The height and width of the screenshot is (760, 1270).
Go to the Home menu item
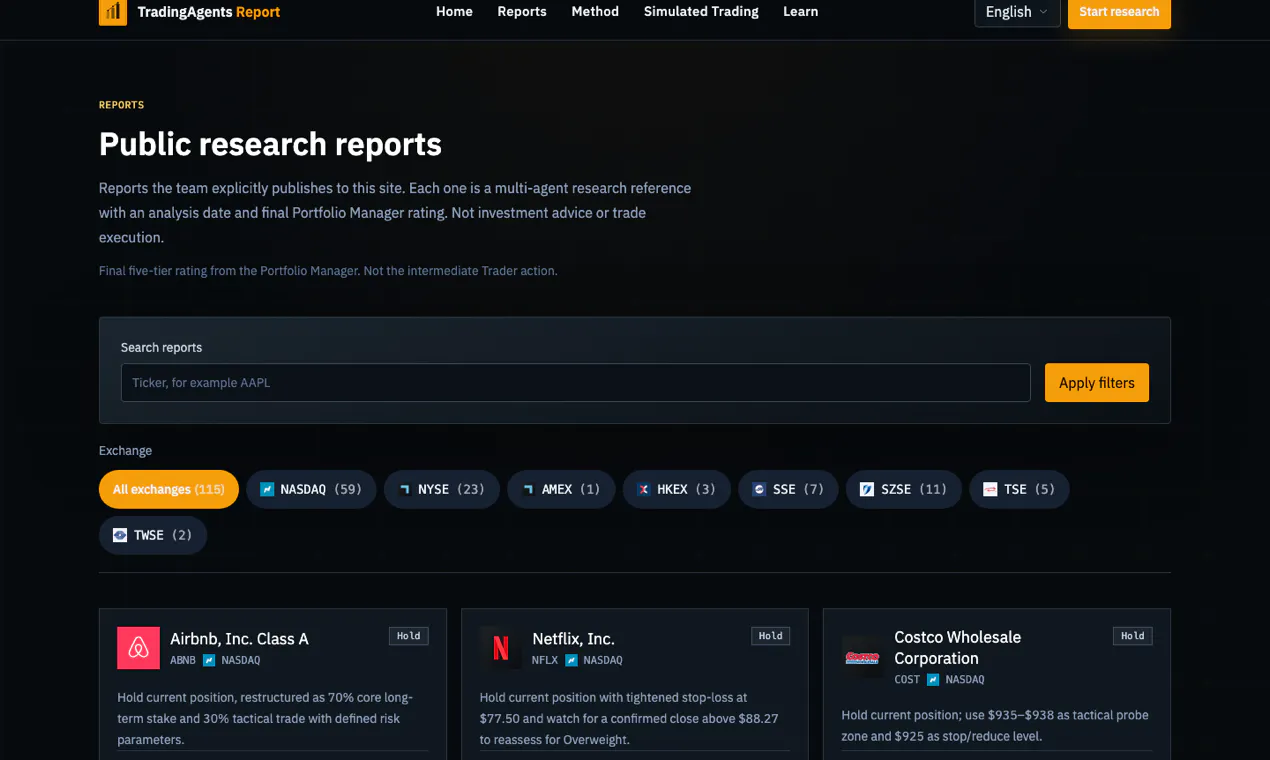pyautogui.click(x=454, y=12)
